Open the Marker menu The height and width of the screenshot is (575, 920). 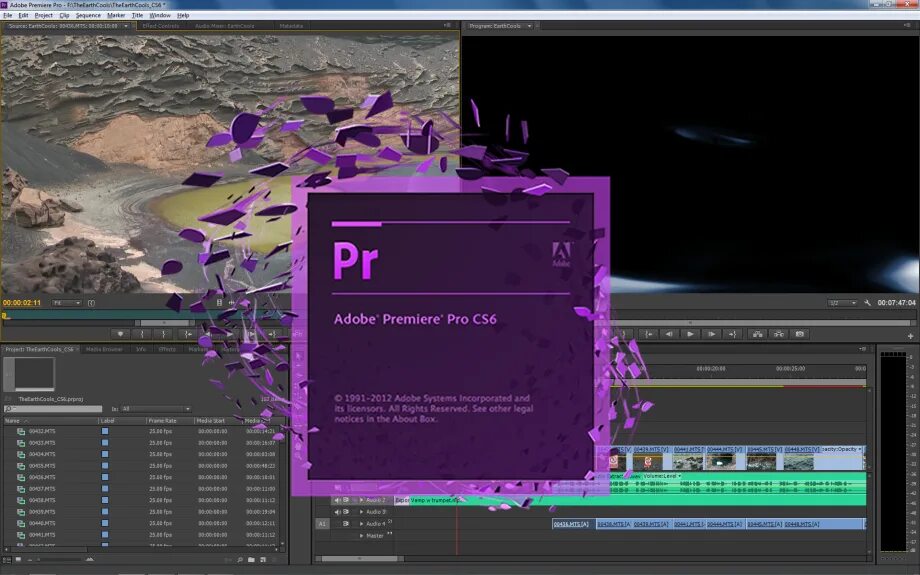[x=116, y=15]
